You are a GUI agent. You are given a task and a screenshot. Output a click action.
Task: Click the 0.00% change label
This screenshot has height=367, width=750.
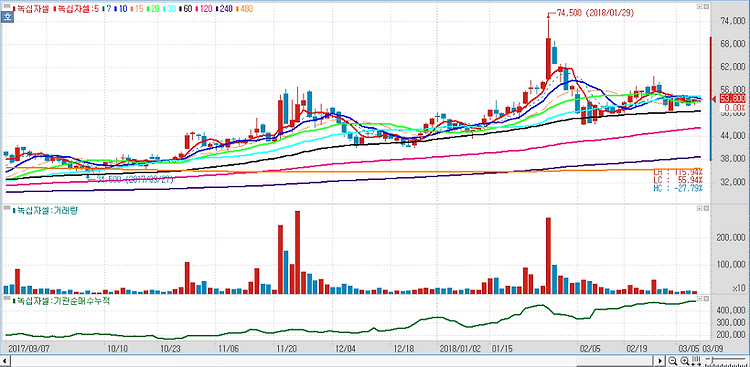click(735, 108)
